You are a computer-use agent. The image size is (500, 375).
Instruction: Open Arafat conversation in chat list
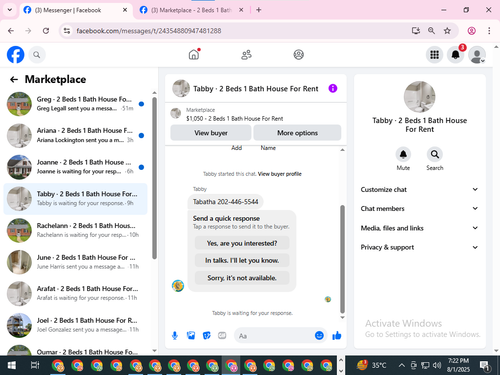76,293
